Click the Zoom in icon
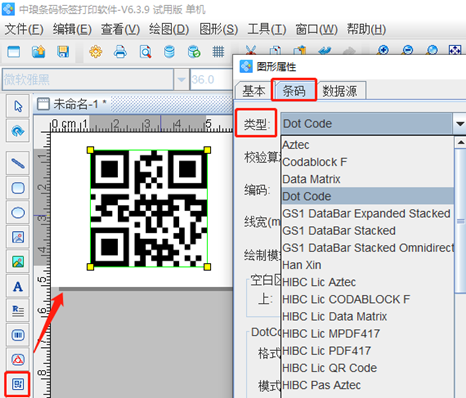Image resolution: width=466 pixels, height=398 pixels. (383, 50)
